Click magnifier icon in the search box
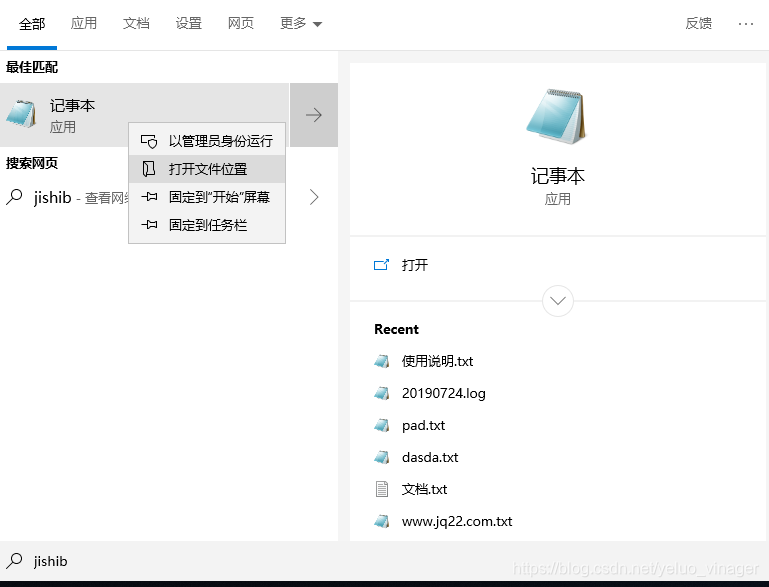Image resolution: width=769 pixels, height=587 pixels. click(15, 561)
